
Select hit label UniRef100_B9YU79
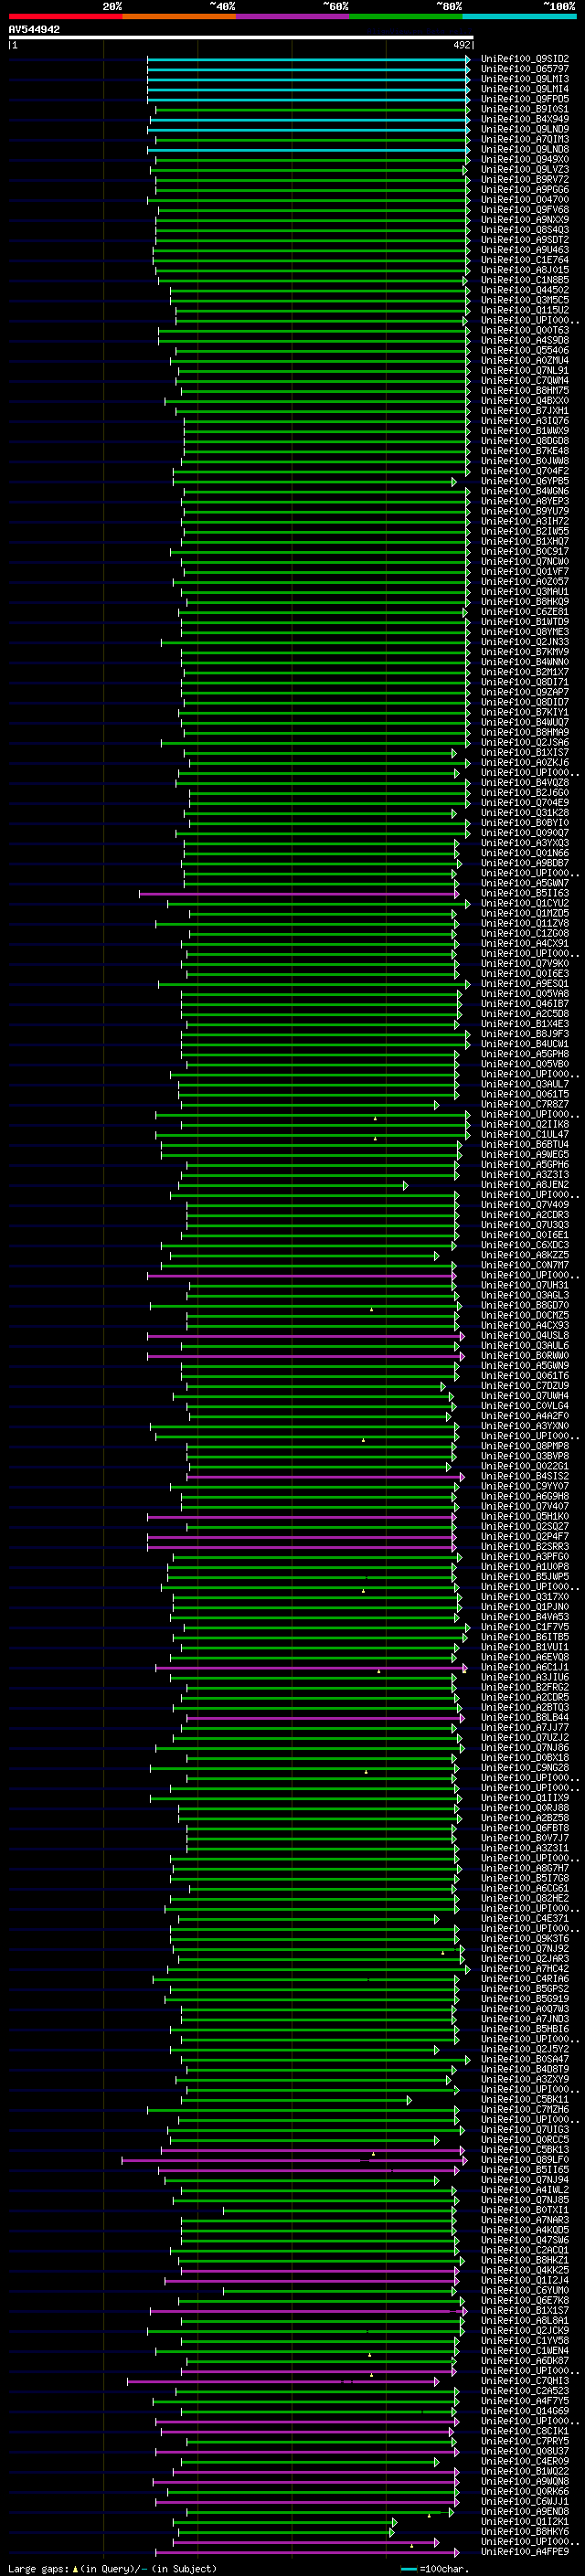(525, 511)
